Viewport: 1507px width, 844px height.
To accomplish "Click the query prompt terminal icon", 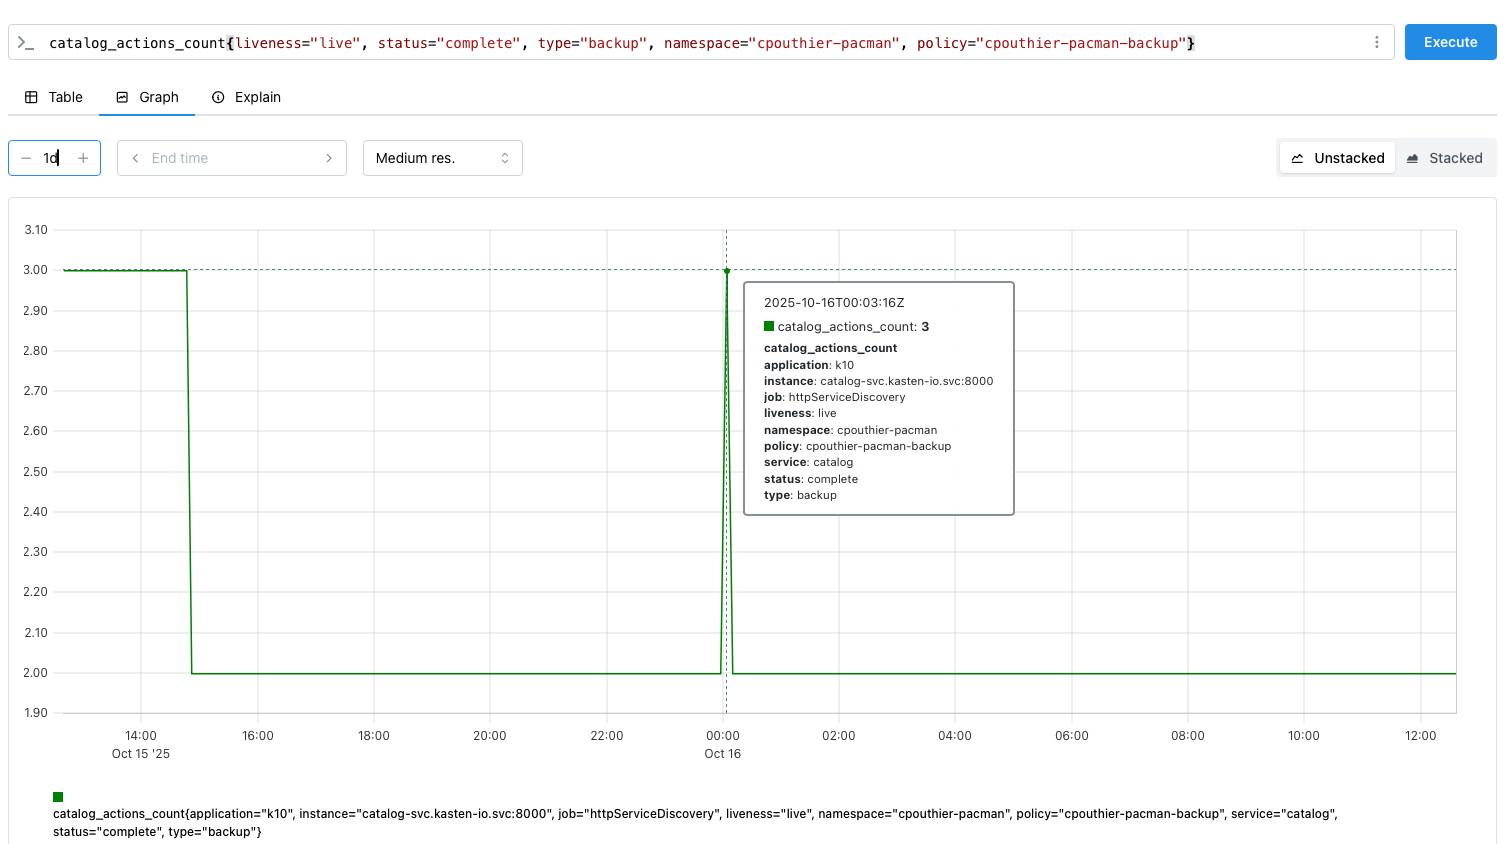I will 26,43.
